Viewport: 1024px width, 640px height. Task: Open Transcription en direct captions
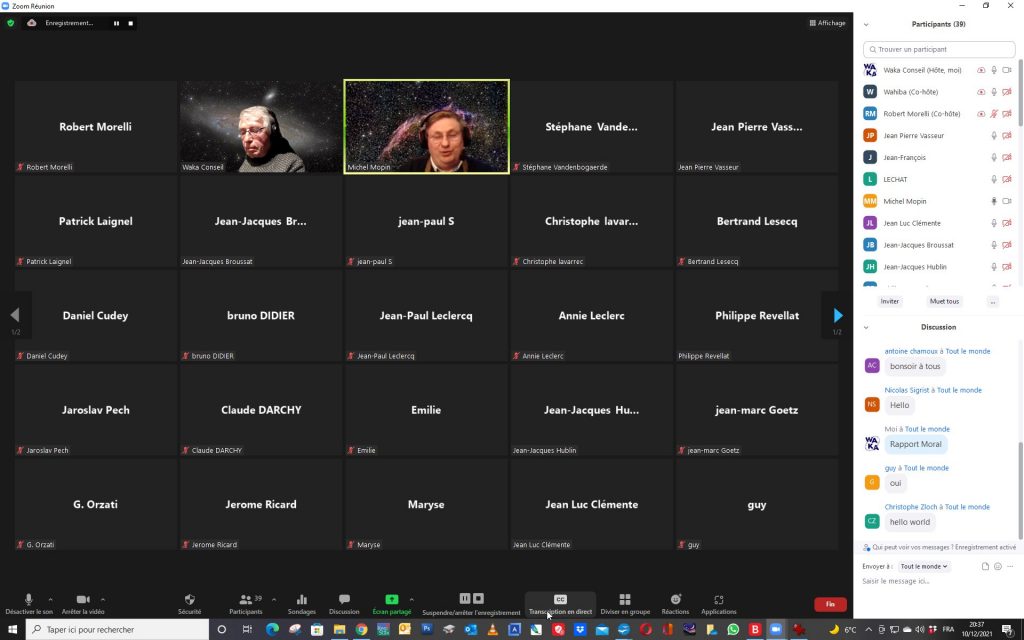tap(560, 603)
